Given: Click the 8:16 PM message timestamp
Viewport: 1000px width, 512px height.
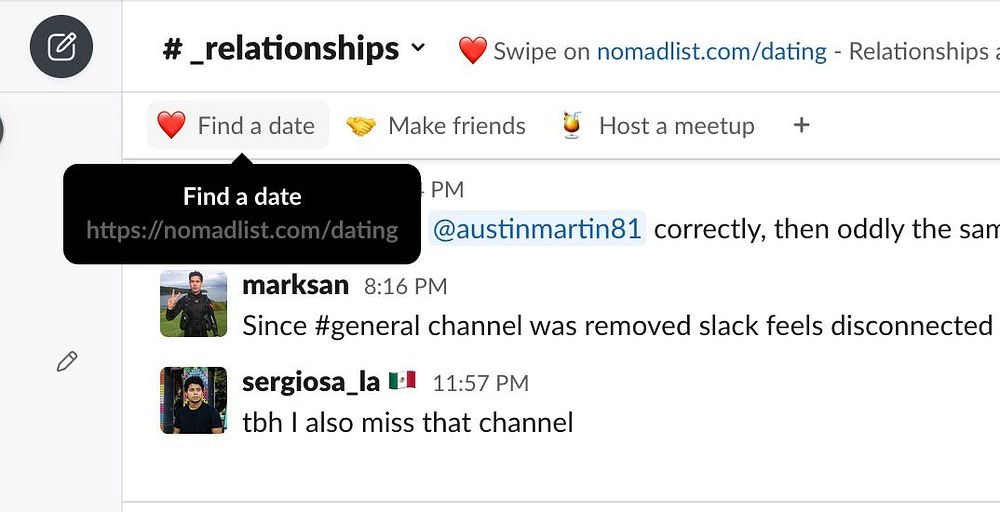Looking at the screenshot, I should pos(405,286).
